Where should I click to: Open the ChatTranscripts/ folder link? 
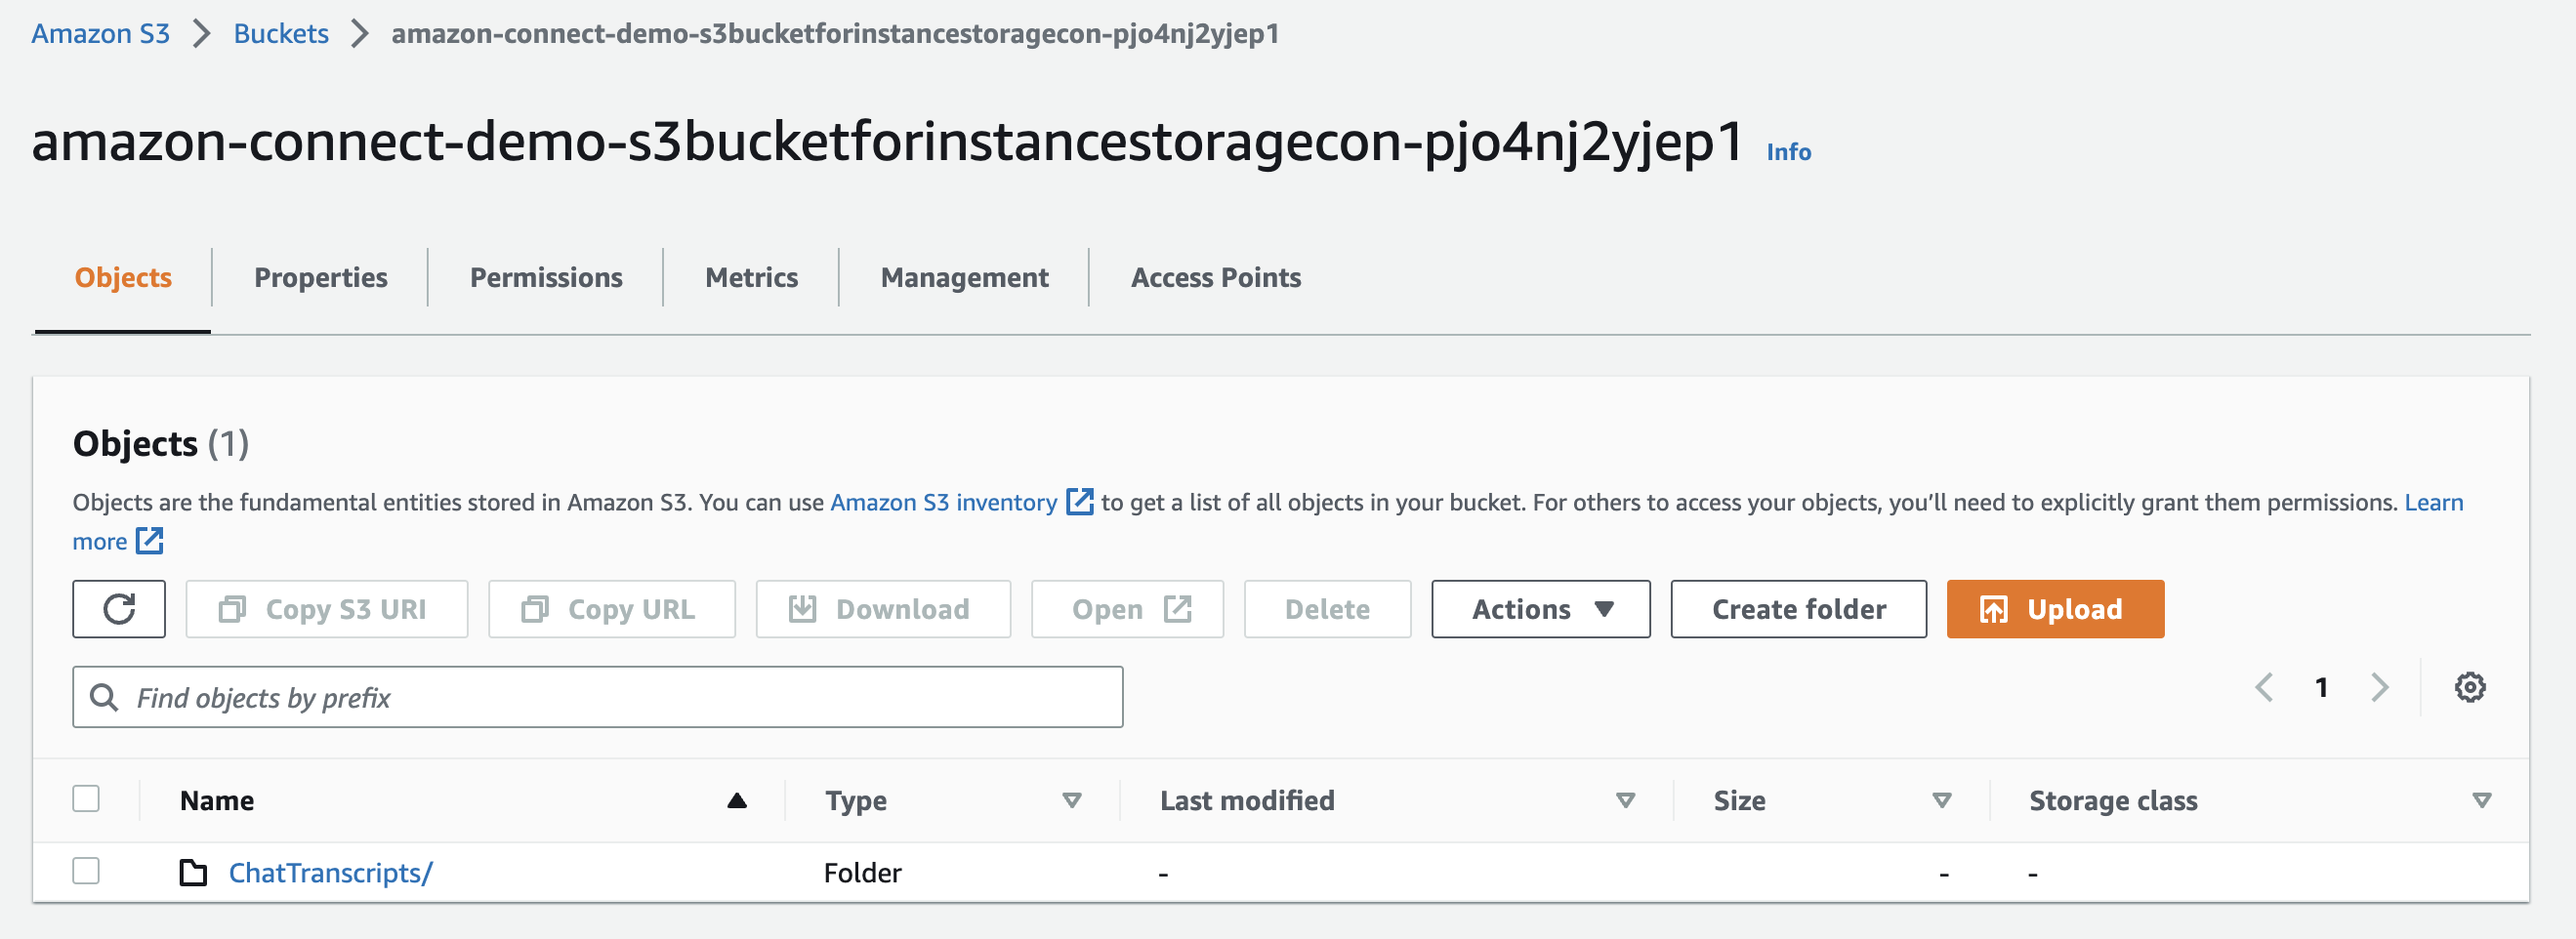331,873
